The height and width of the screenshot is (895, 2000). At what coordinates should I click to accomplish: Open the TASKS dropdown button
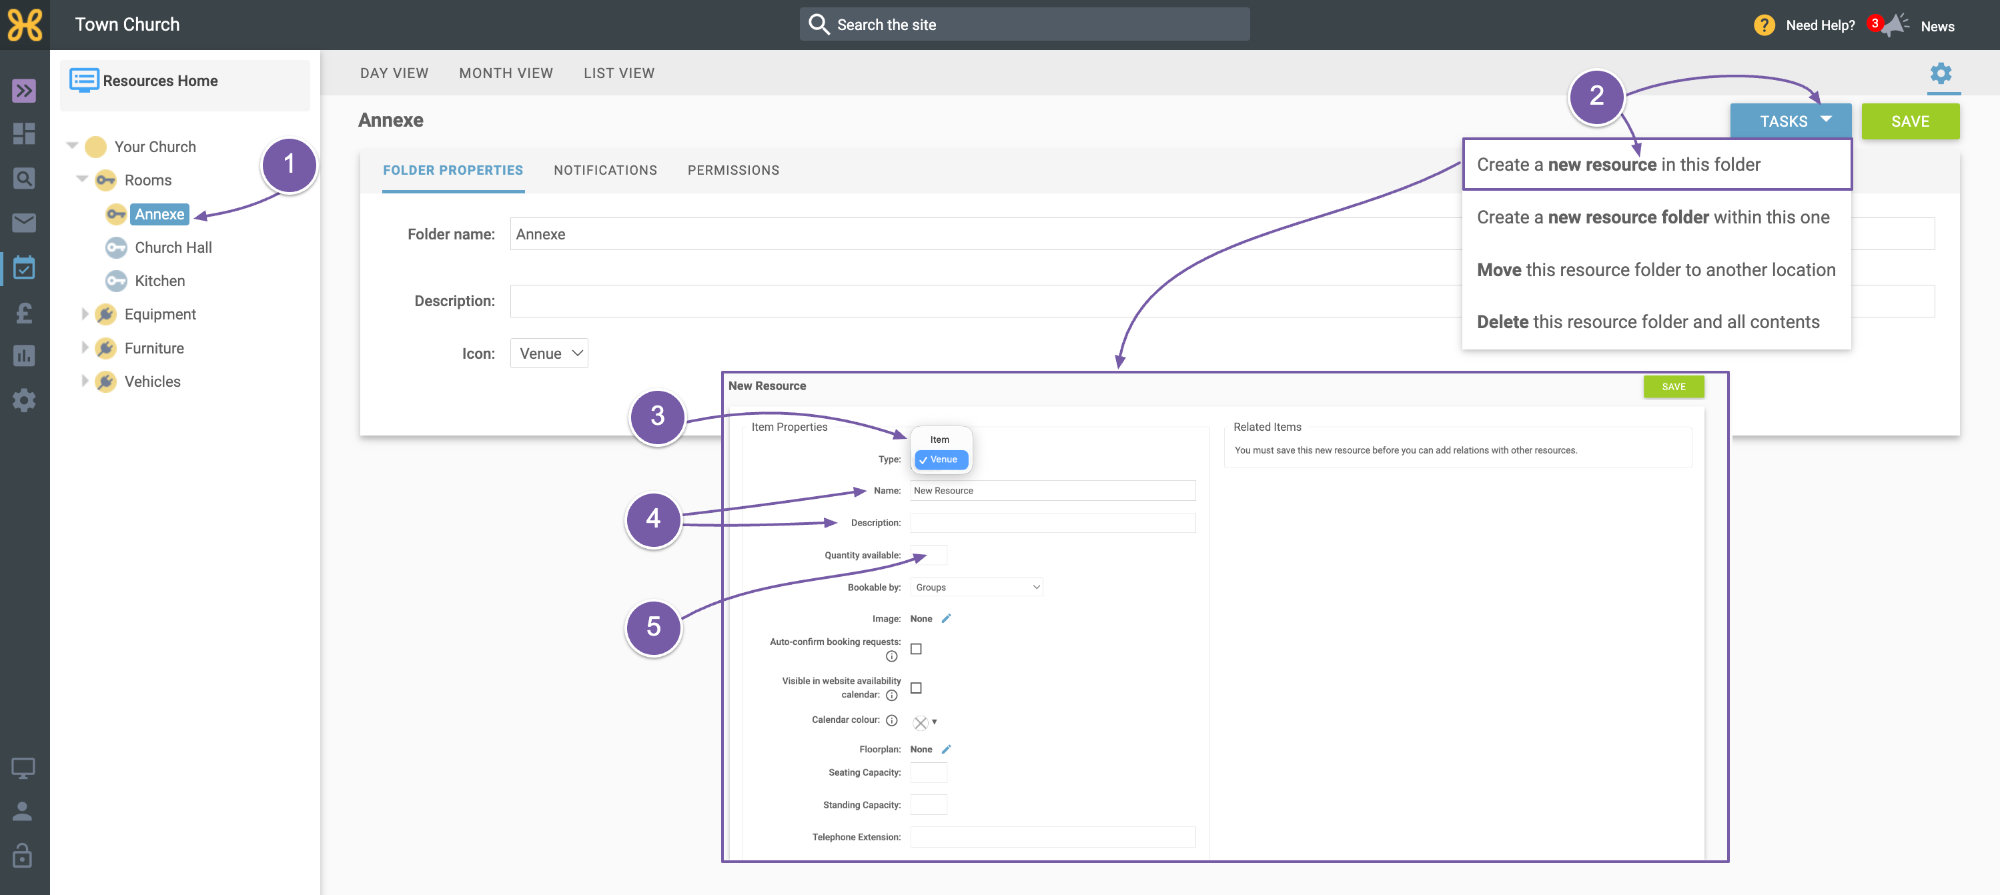point(1791,121)
